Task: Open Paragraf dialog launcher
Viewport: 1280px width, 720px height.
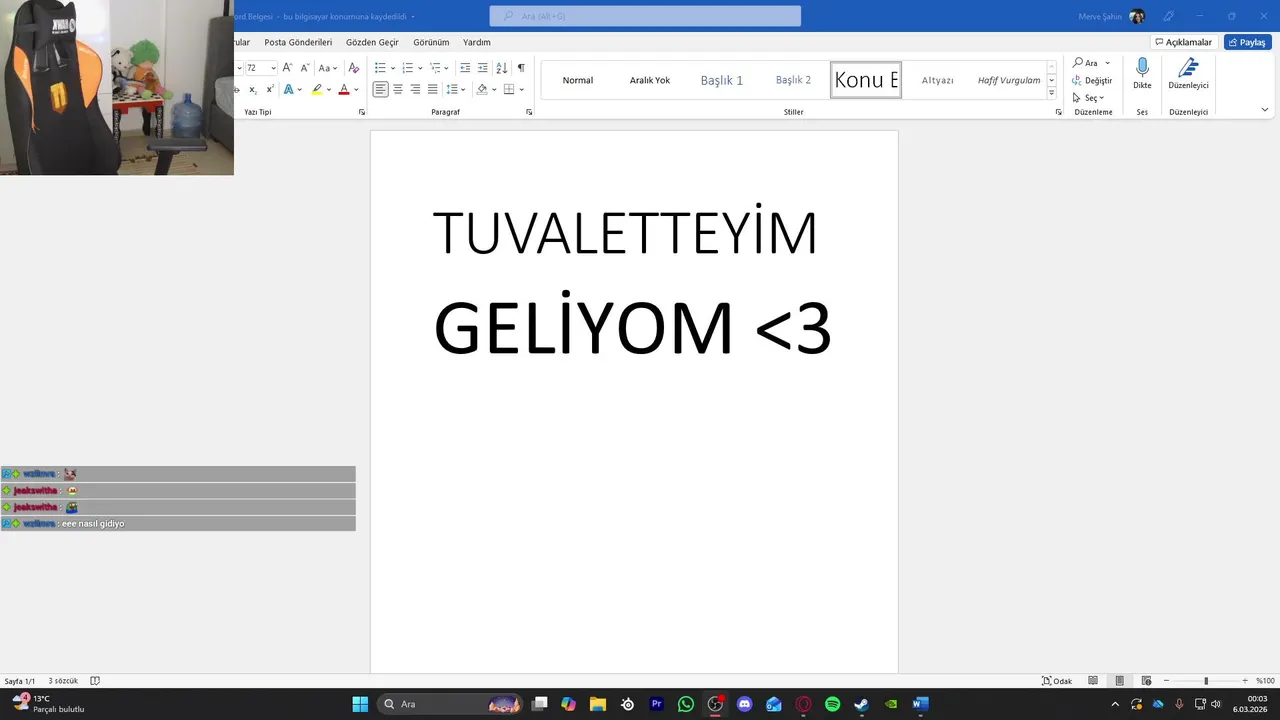Action: 529,112
